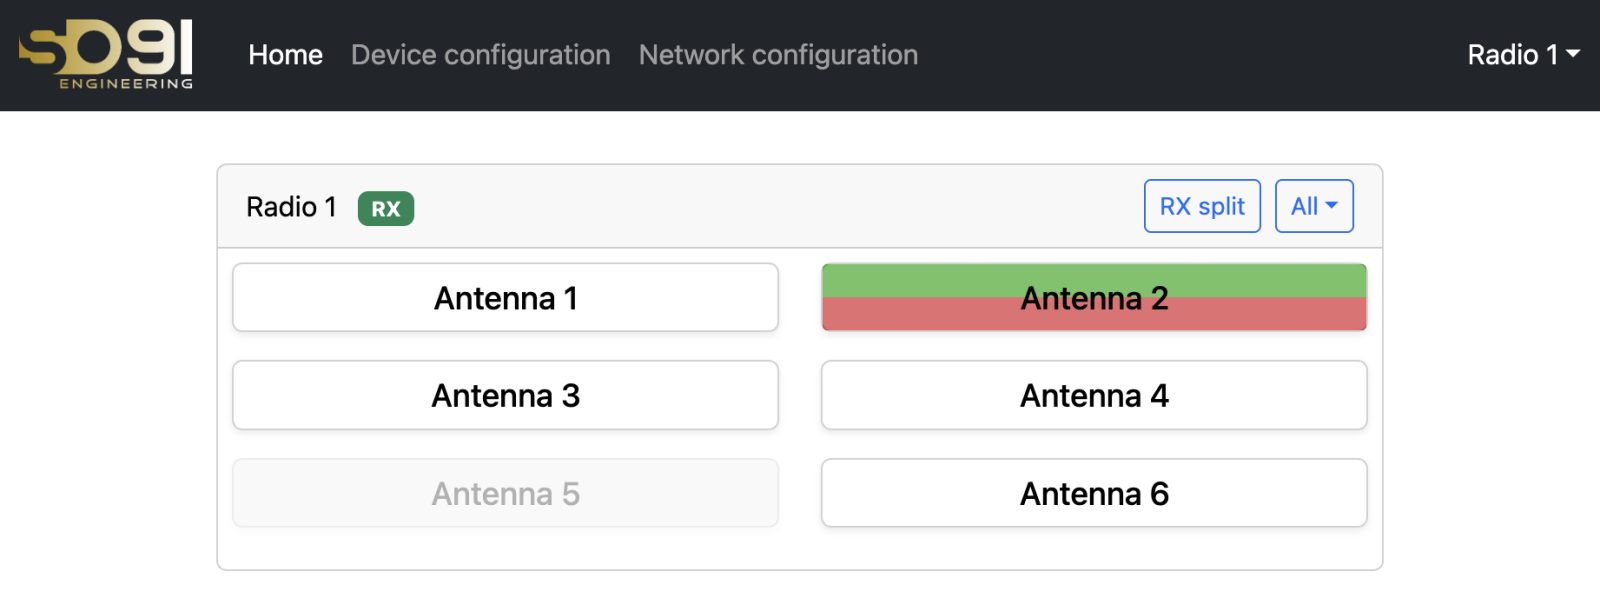Click the green RX status badge

click(386, 208)
